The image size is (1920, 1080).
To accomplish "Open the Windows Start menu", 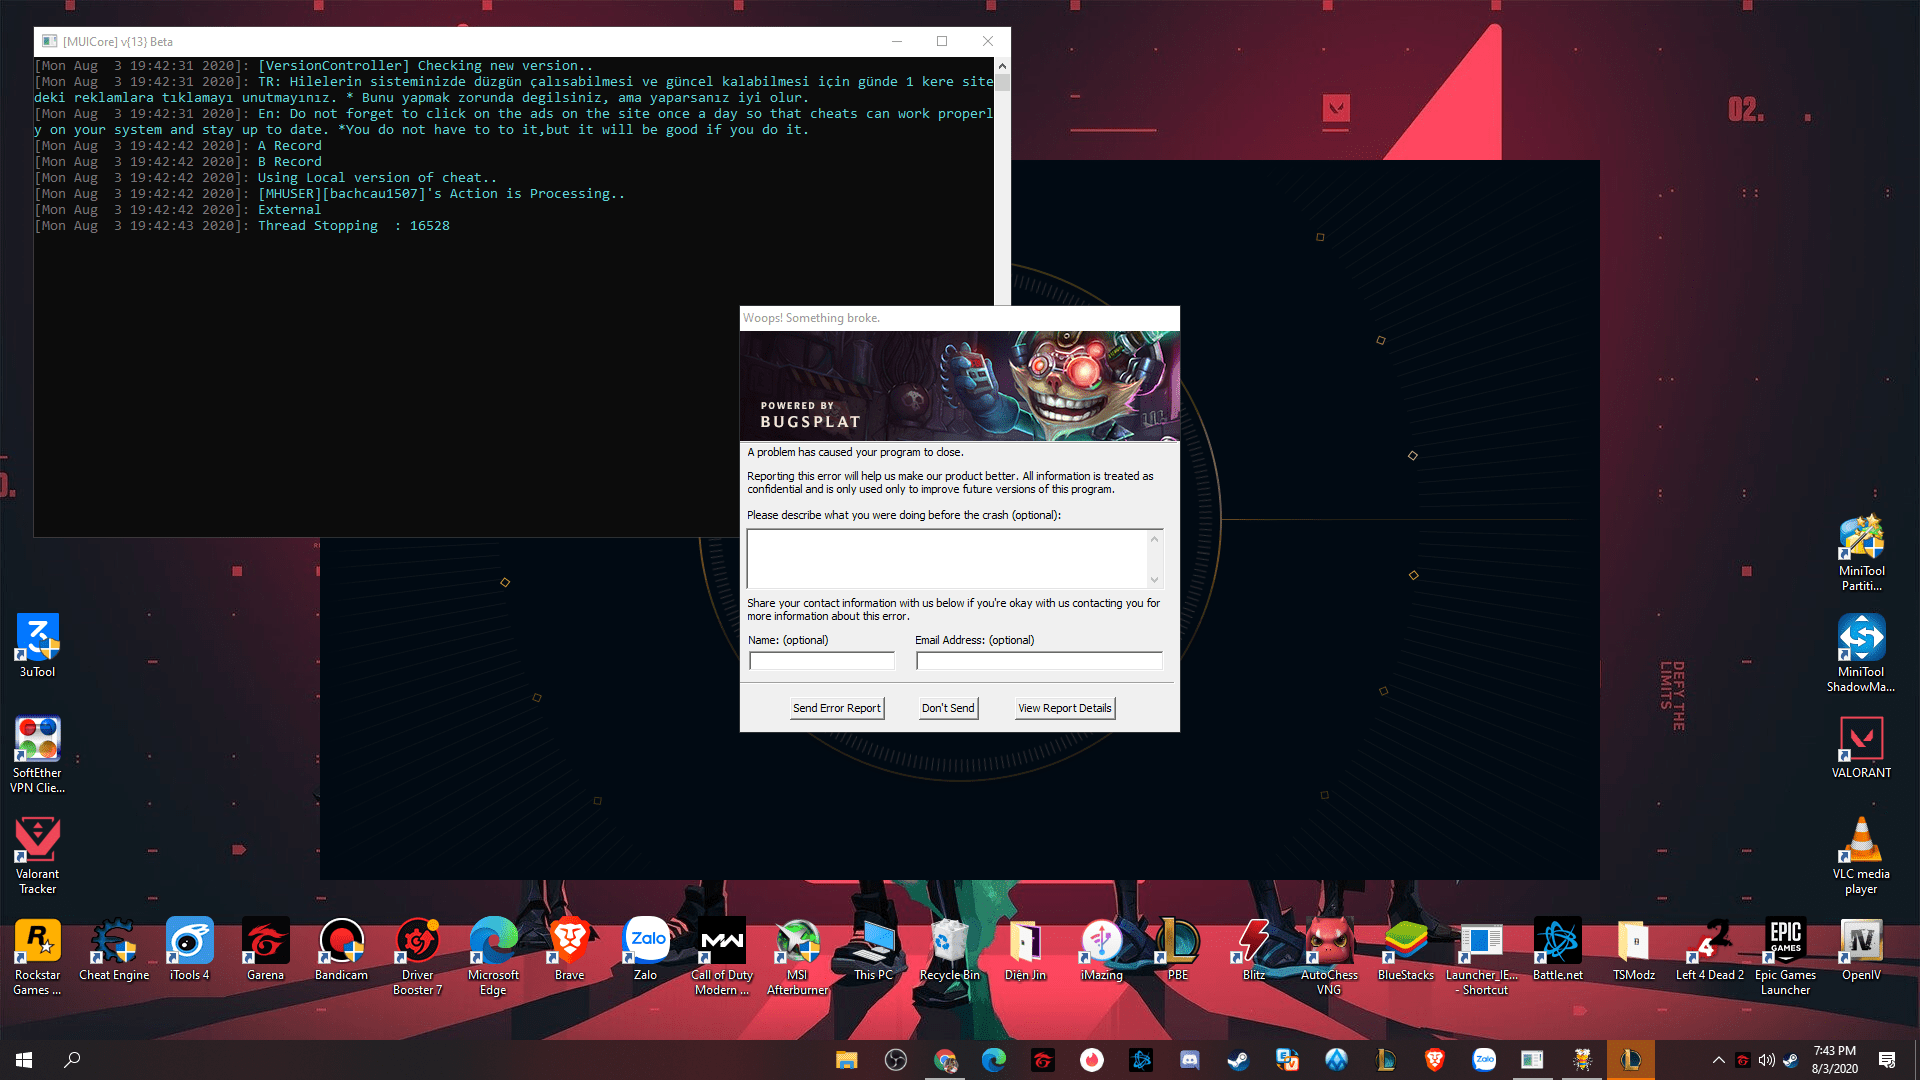I will tap(24, 1060).
